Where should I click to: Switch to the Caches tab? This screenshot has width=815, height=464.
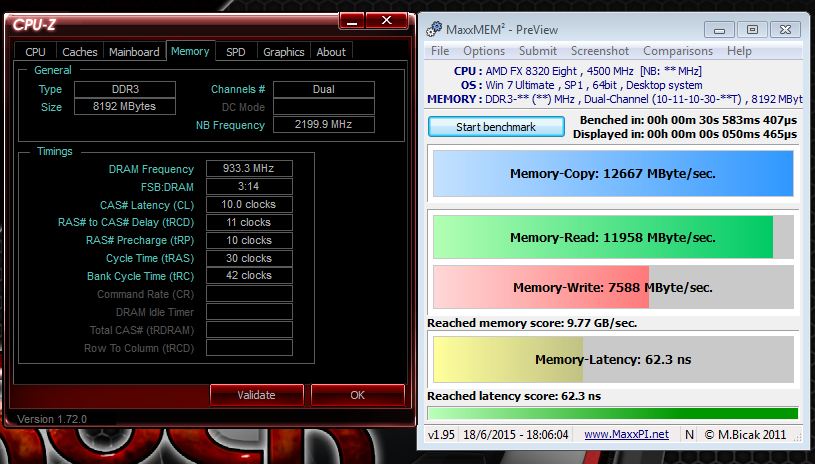tap(80, 52)
